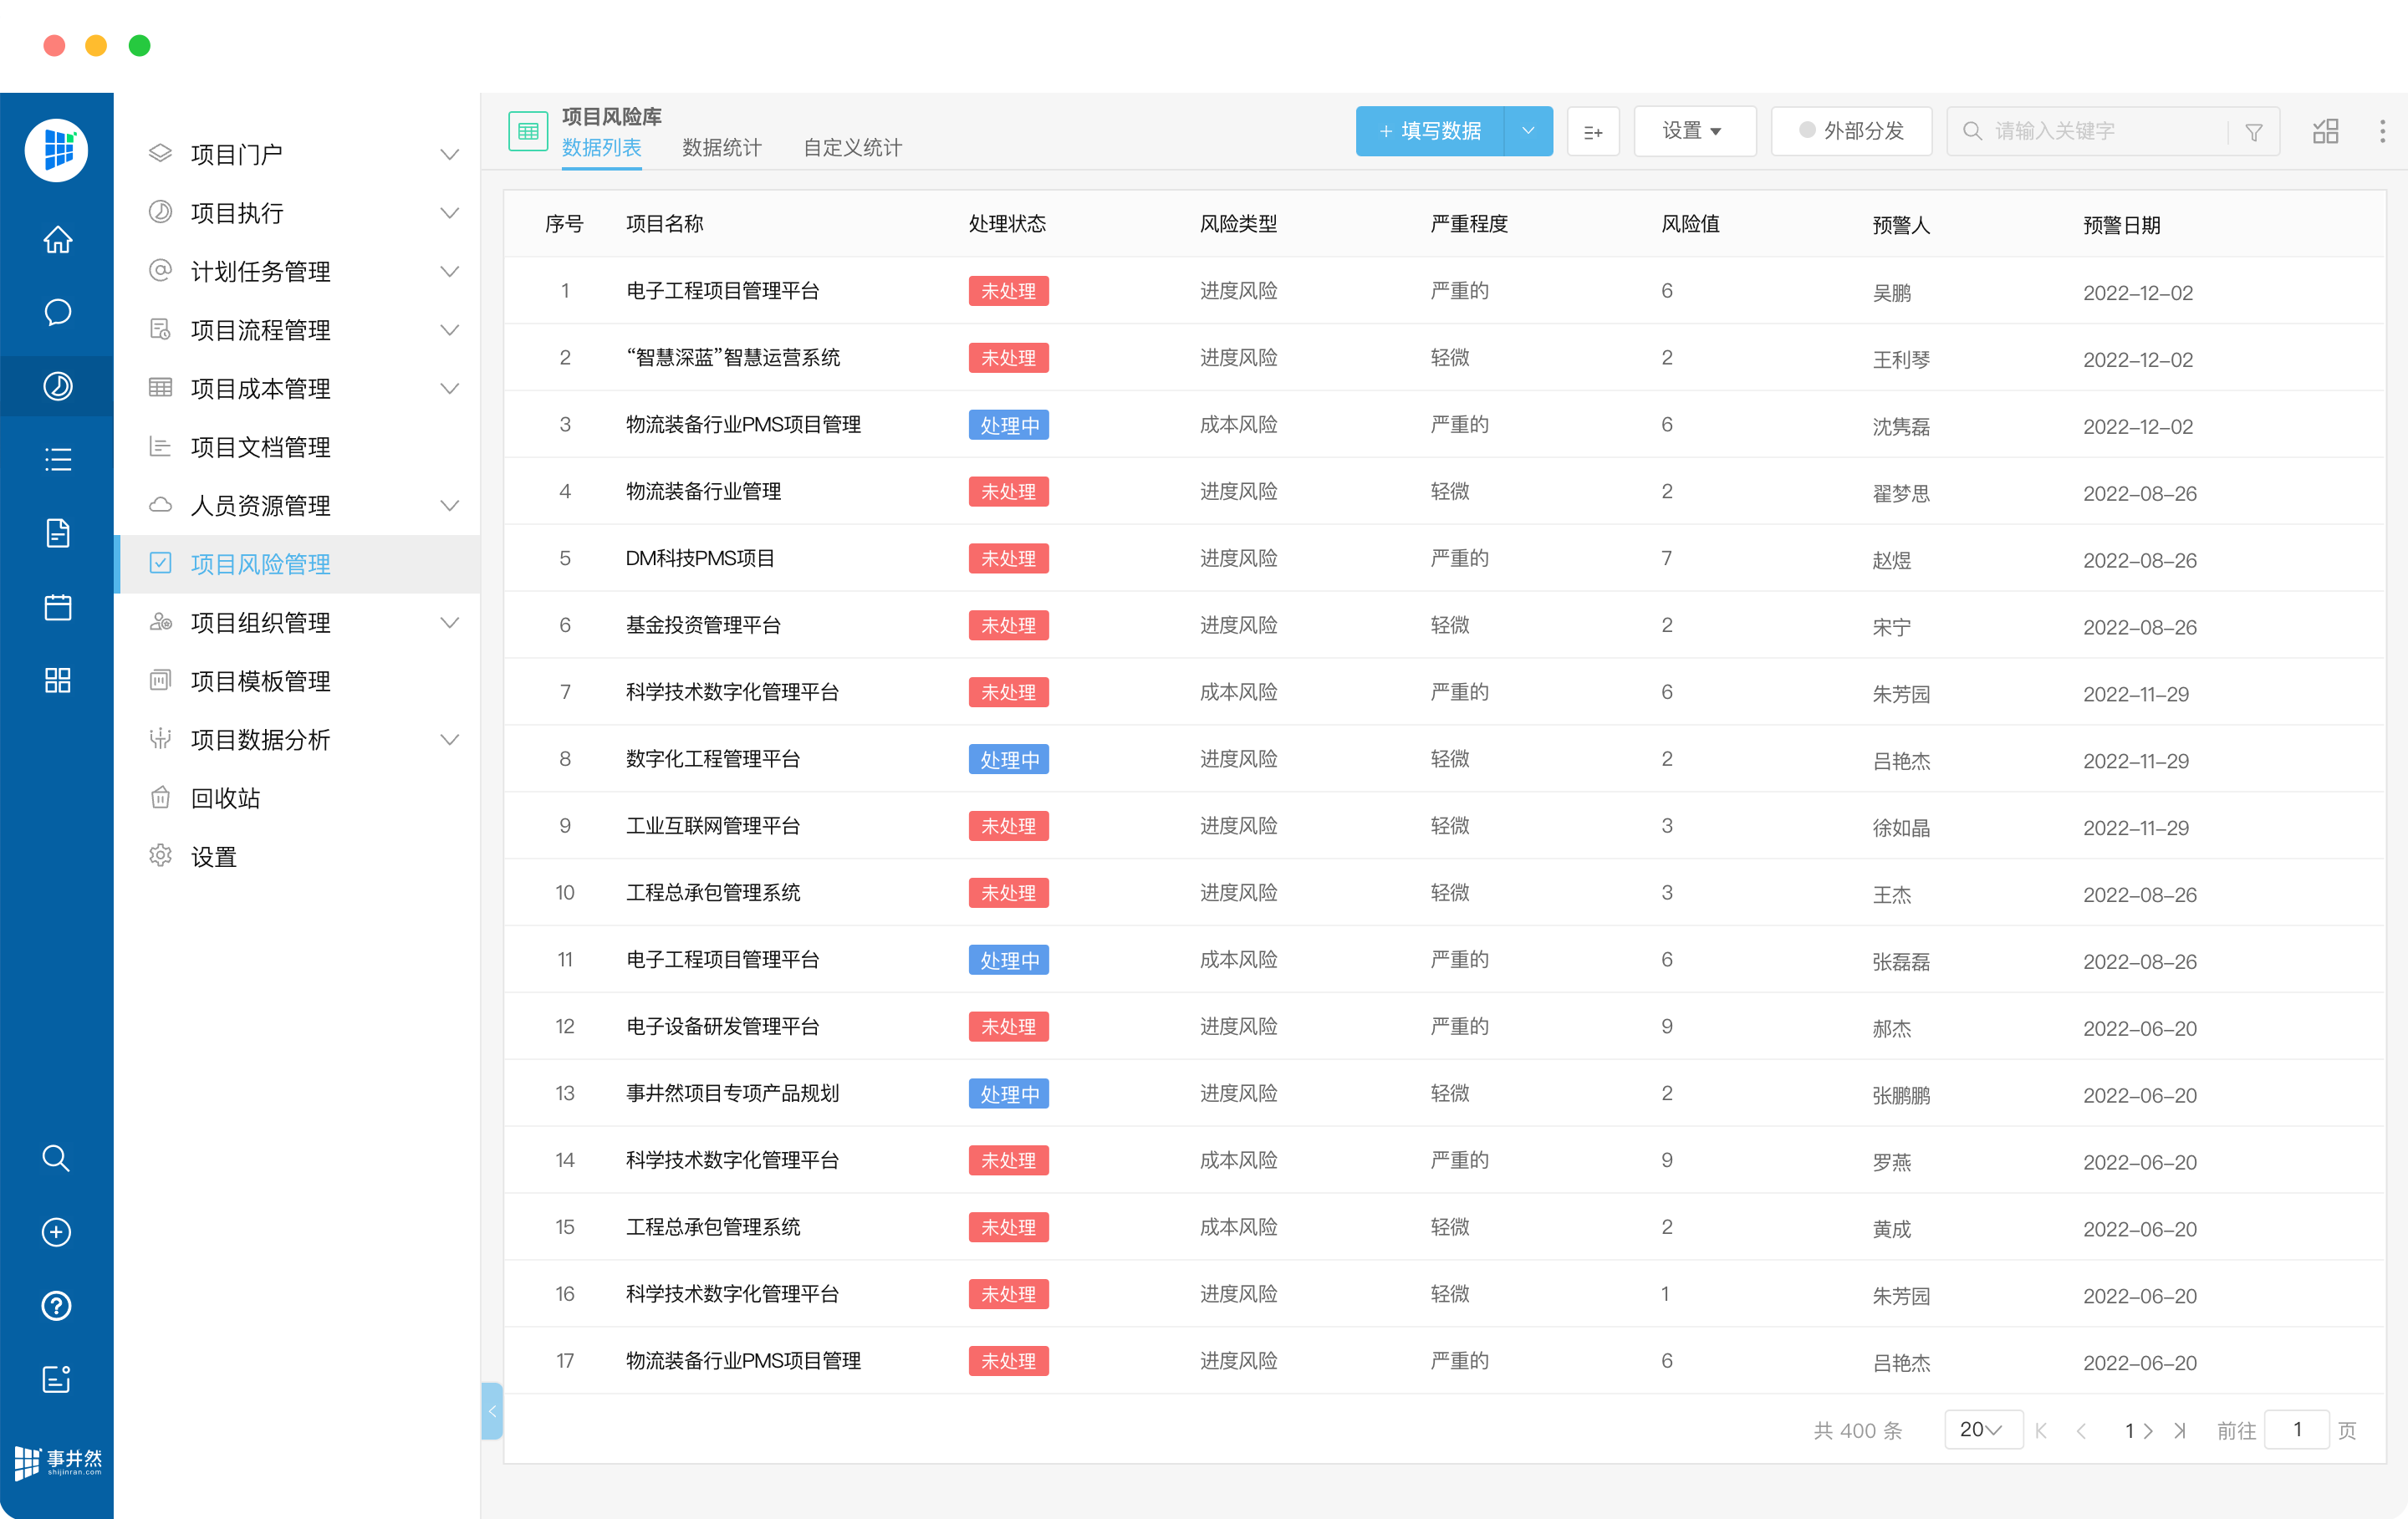Click the 填写数据 button
The height and width of the screenshot is (1519, 2408).
coord(1430,131)
